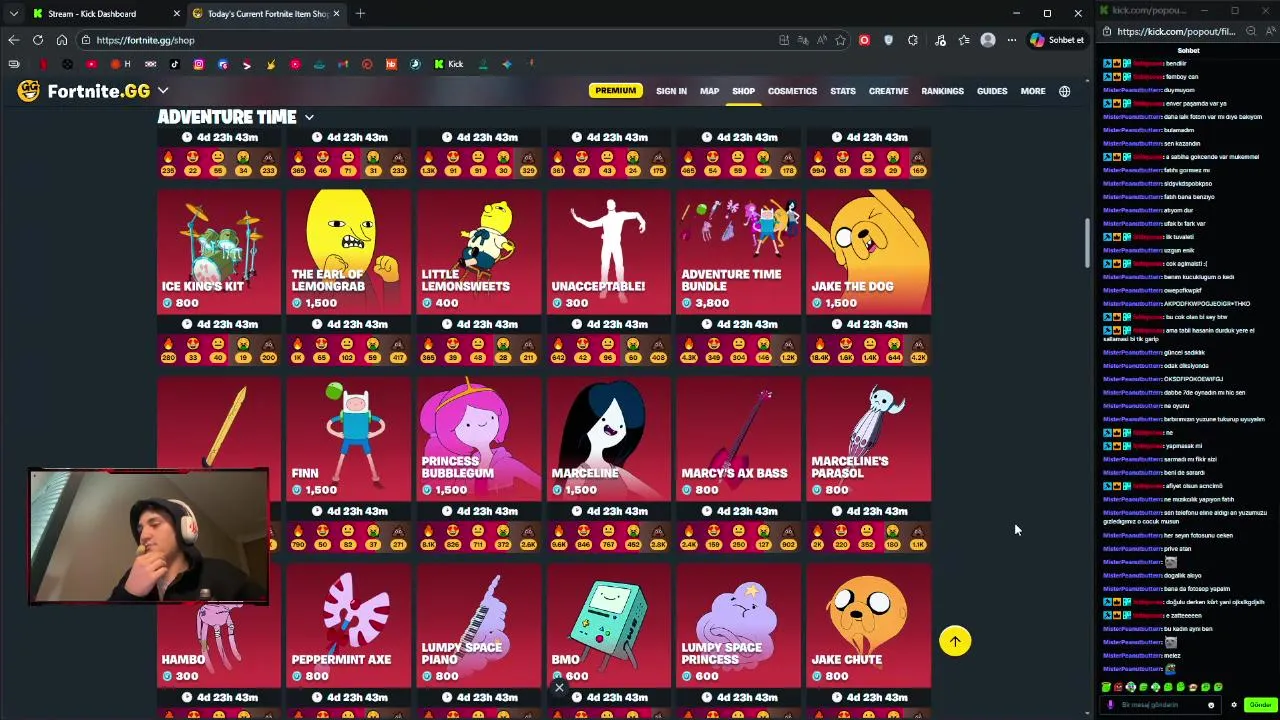
Task: Click zoom-out icon in Kick popout window
Action: (x=1252, y=32)
